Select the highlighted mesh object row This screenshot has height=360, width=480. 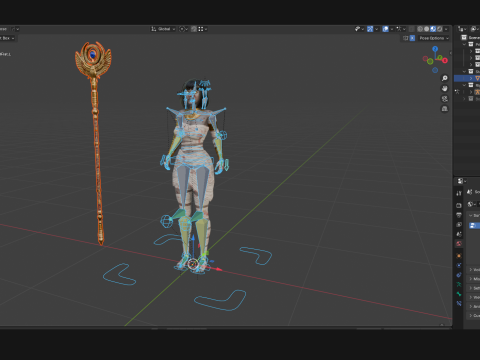(467, 78)
